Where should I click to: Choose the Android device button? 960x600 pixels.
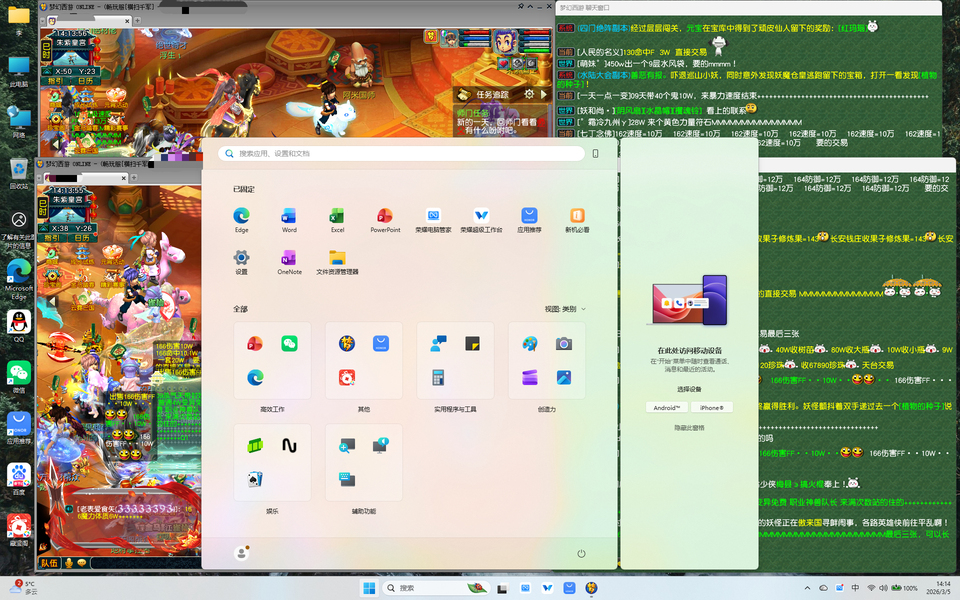click(x=666, y=407)
